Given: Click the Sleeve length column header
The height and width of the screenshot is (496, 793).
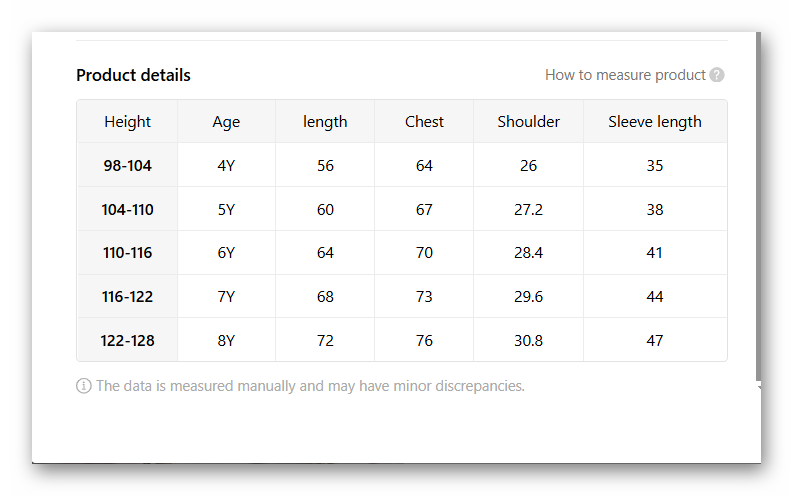Looking at the screenshot, I should click(x=655, y=122).
